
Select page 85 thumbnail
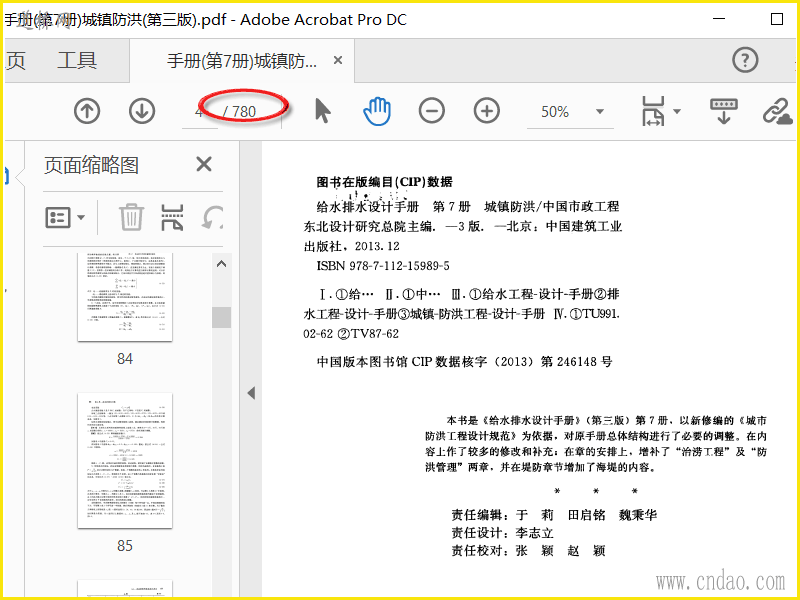[125, 461]
